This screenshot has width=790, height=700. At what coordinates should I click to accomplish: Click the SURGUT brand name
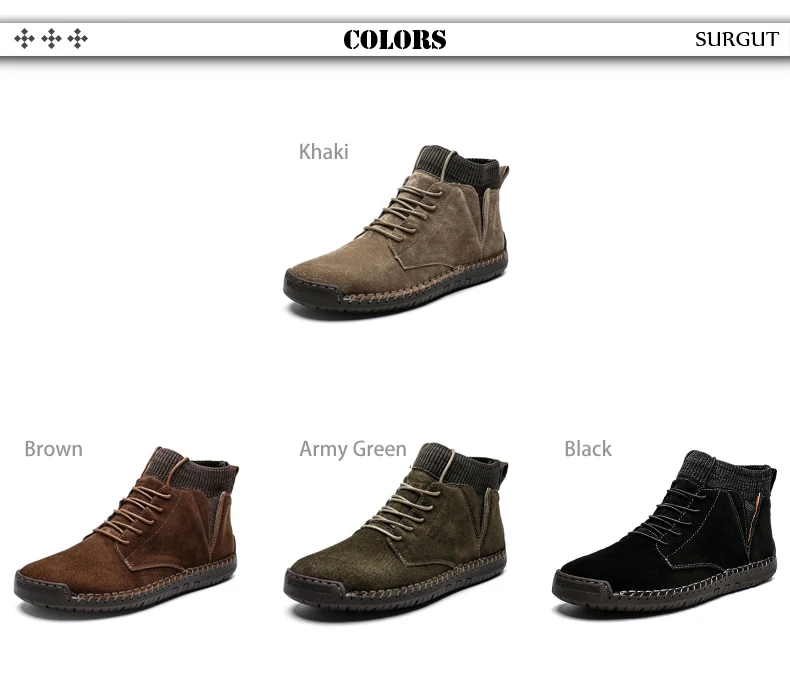(x=737, y=39)
